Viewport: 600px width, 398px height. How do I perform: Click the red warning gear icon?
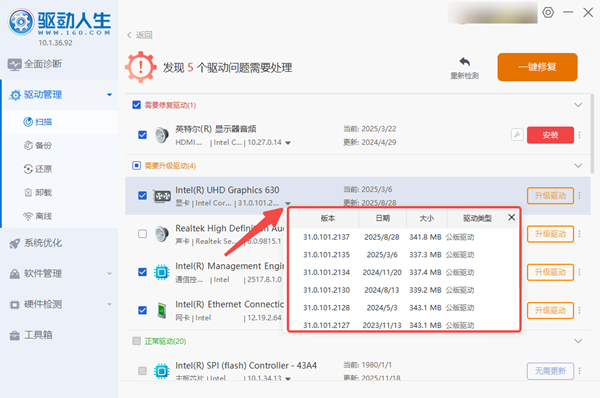141,67
